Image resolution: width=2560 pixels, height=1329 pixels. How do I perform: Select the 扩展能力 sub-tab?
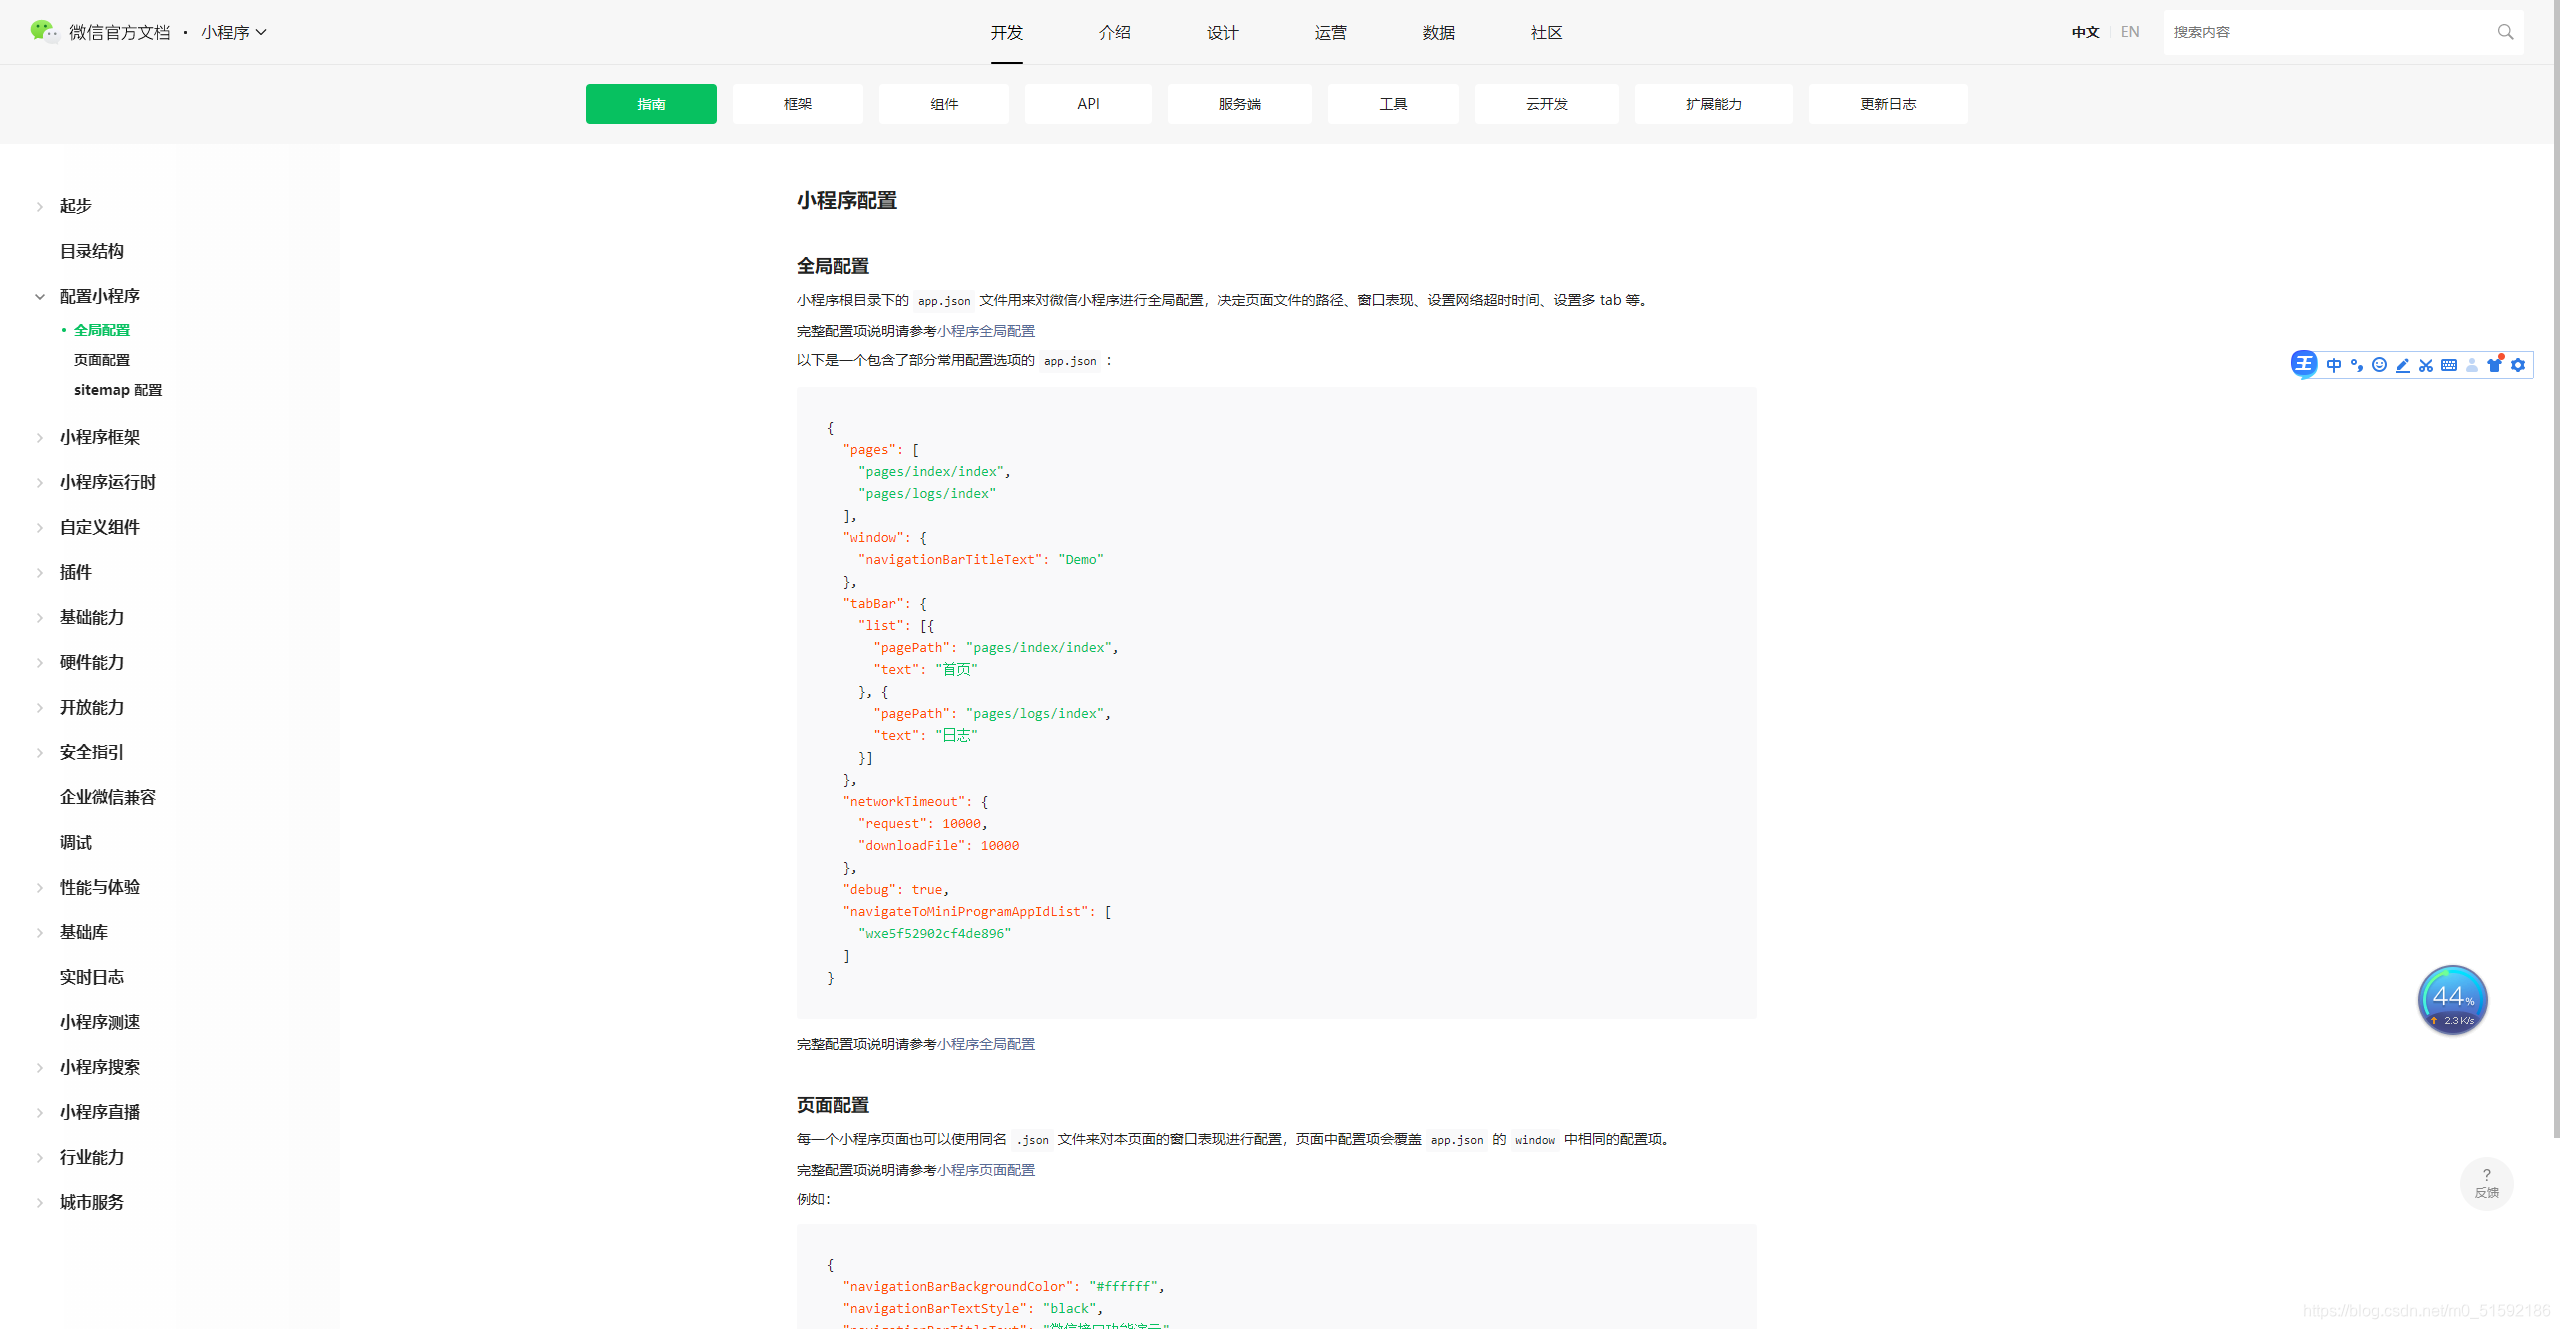click(1714, 104)
